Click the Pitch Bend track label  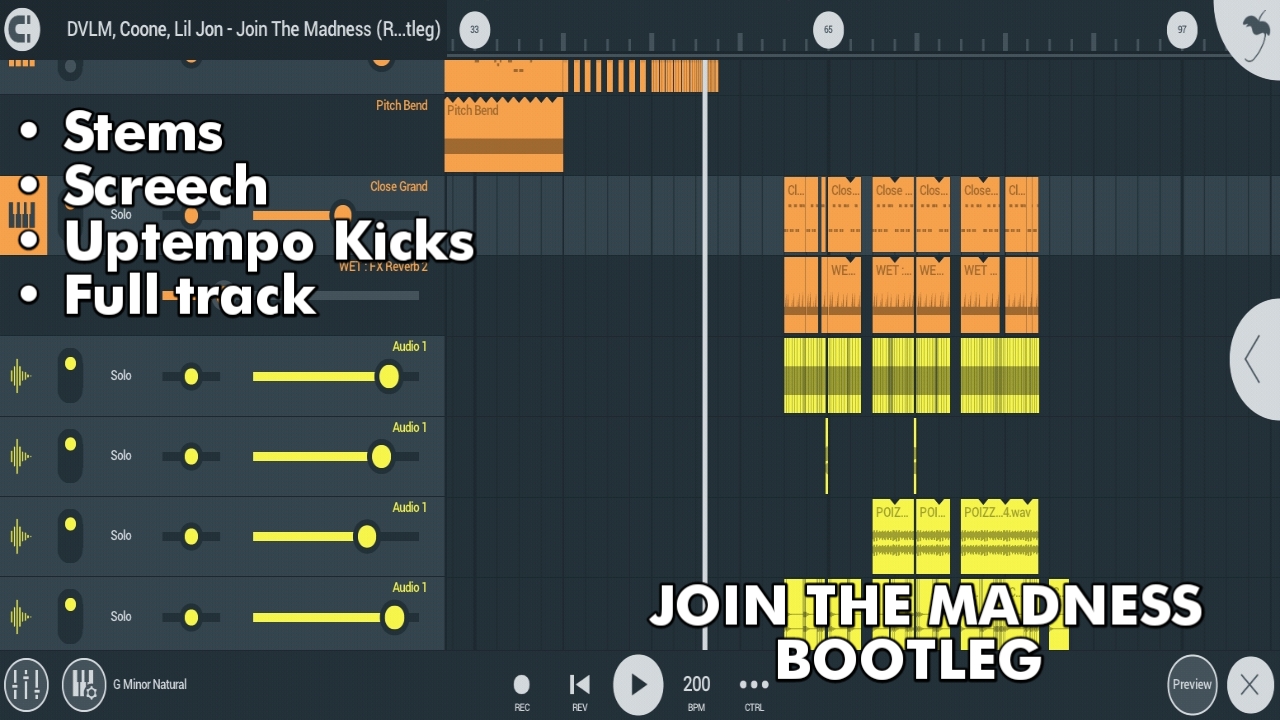402,106
